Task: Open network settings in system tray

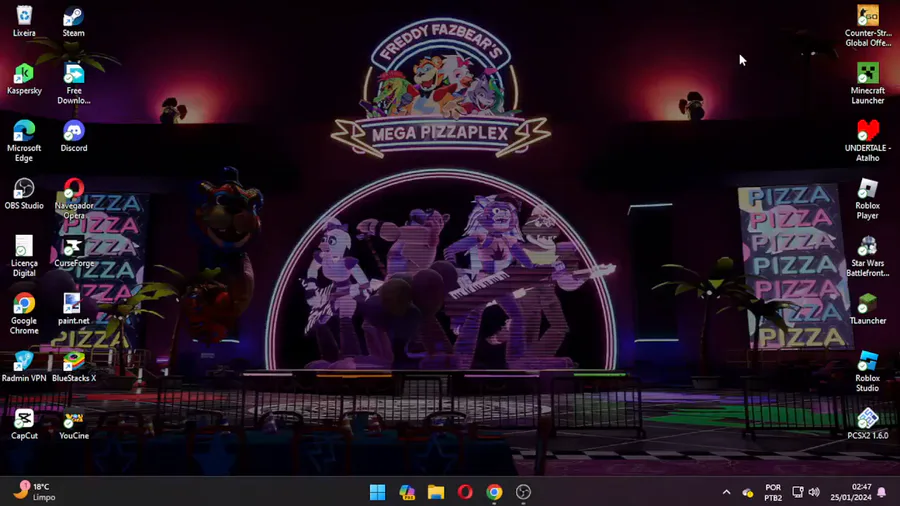Action: pyautogui.click(x=798, y=492)
